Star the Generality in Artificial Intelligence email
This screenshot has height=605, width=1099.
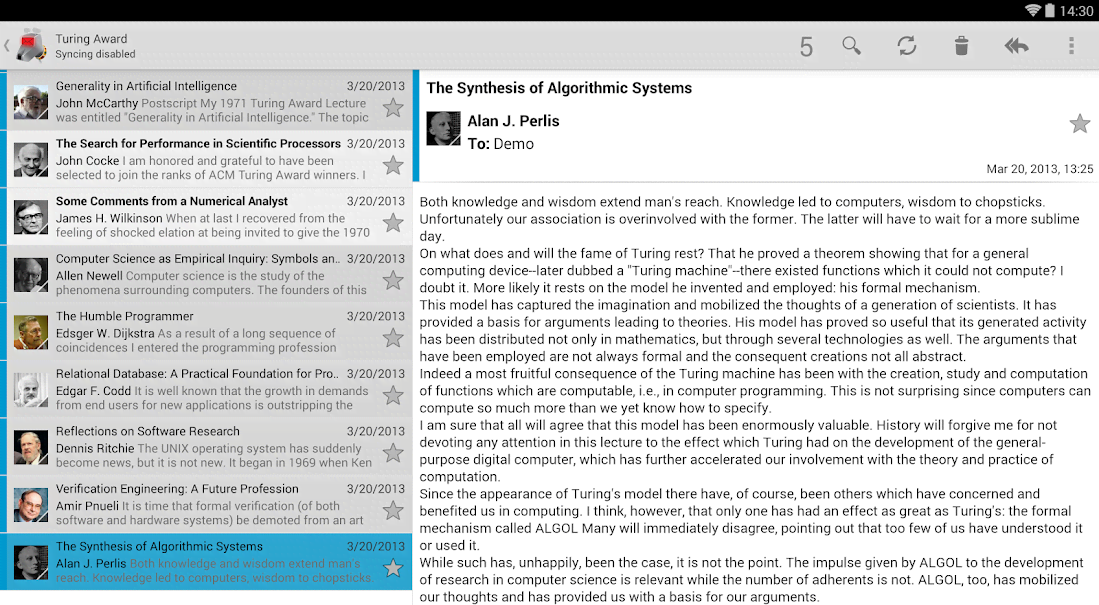point(393,107)
